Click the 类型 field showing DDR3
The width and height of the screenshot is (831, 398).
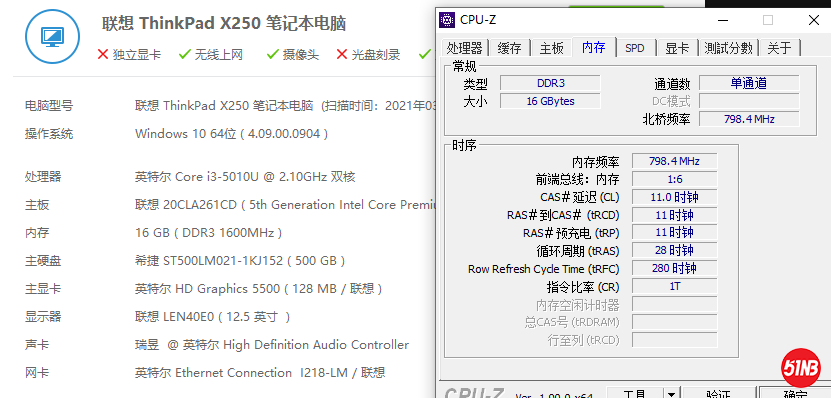(x=550, y=83)
